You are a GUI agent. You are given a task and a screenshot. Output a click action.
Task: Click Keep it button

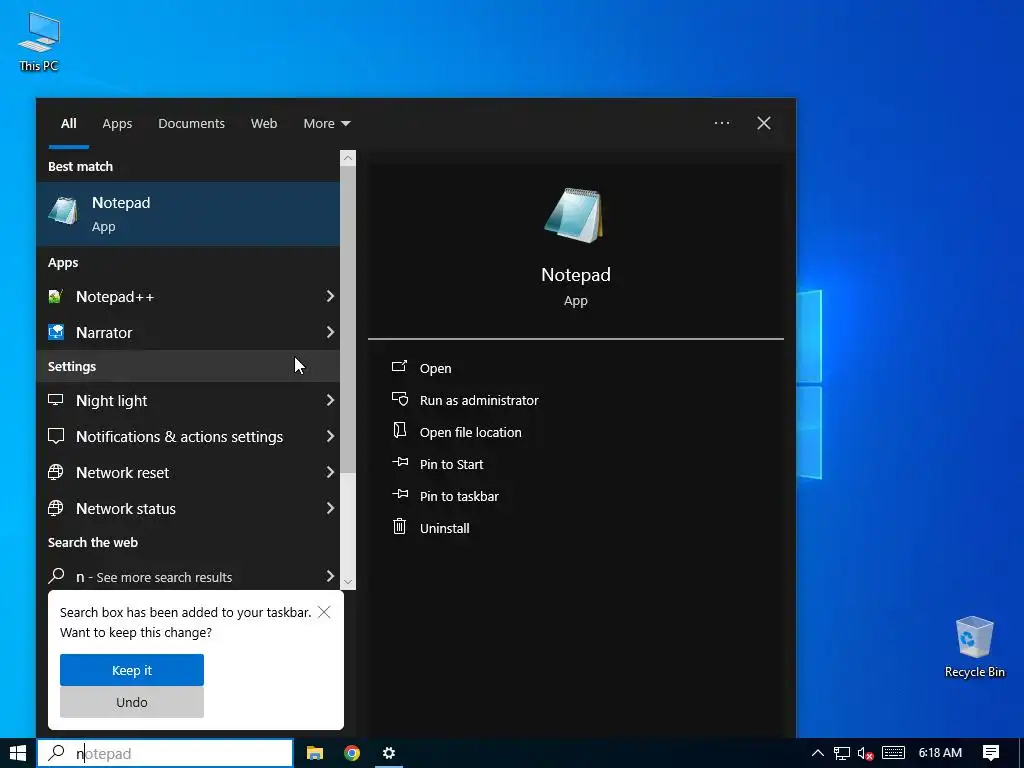[132, 670]
